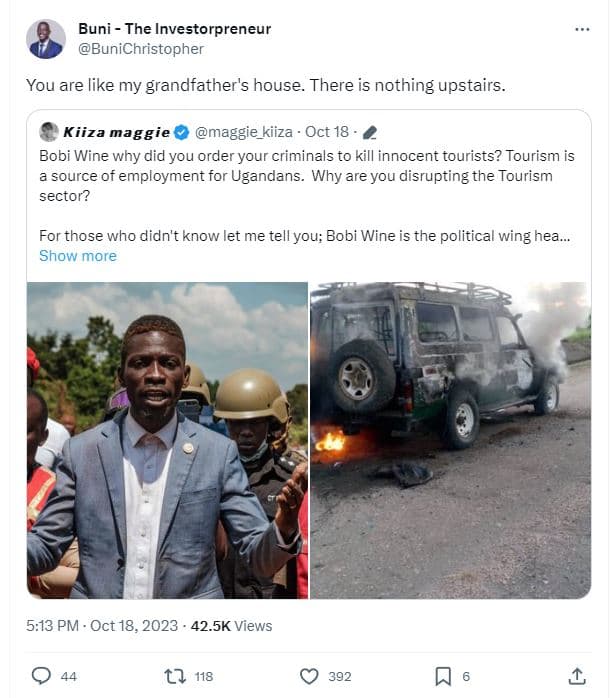Viewport: 611px width, 698px height.
Task: Click Kiiza maggie's small avatar
Action: click(49, 132)
